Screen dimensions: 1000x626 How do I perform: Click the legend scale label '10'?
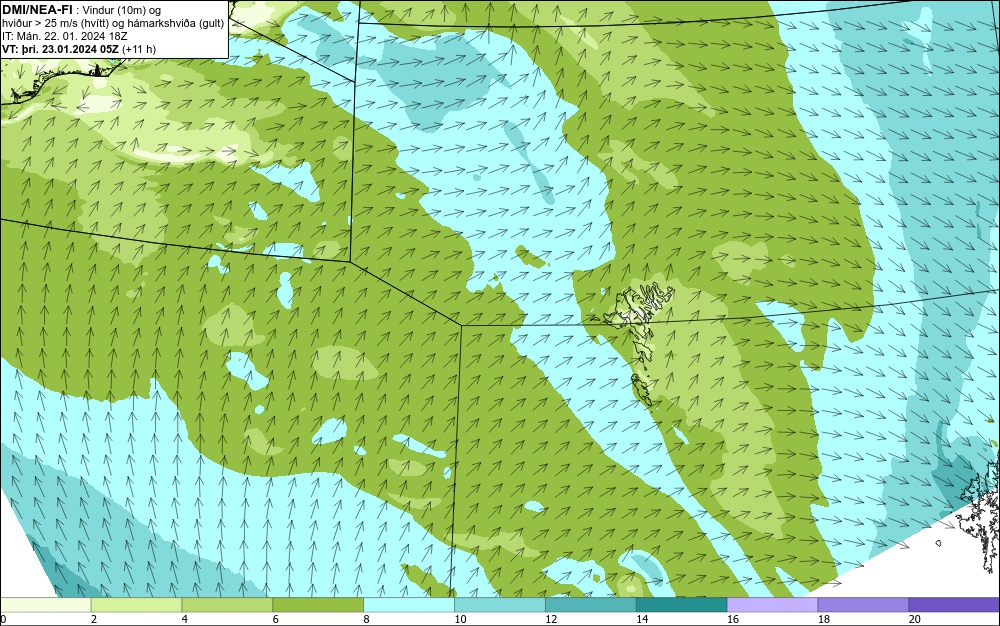point(460,619)
